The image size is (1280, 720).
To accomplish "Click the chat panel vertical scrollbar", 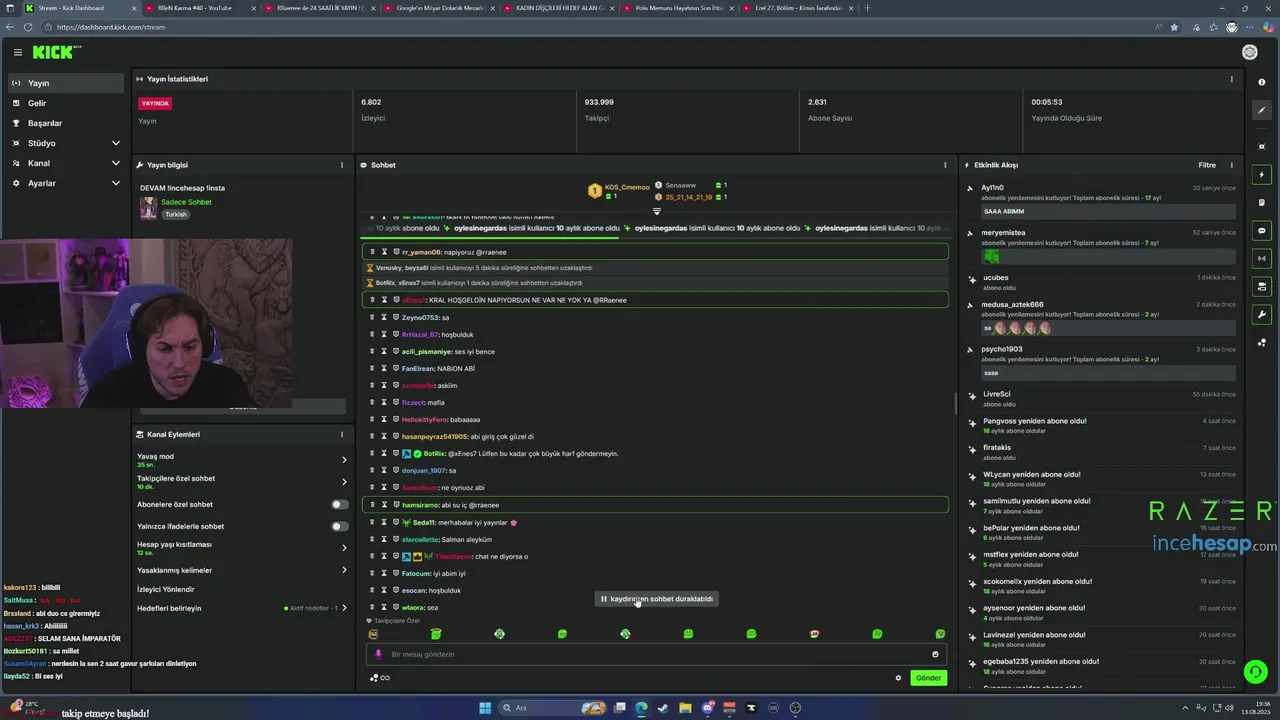I will 955,403.
